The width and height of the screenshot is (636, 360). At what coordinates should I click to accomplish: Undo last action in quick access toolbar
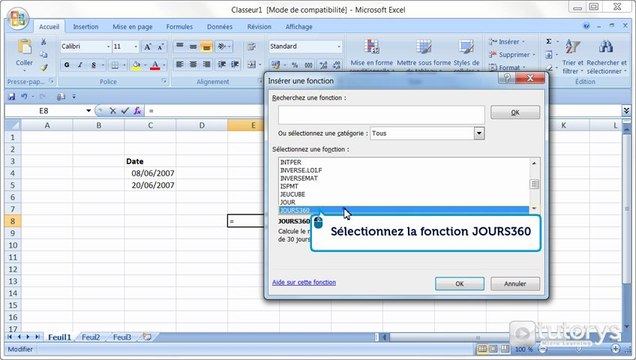pyautogui.click(x=24, y=96)
